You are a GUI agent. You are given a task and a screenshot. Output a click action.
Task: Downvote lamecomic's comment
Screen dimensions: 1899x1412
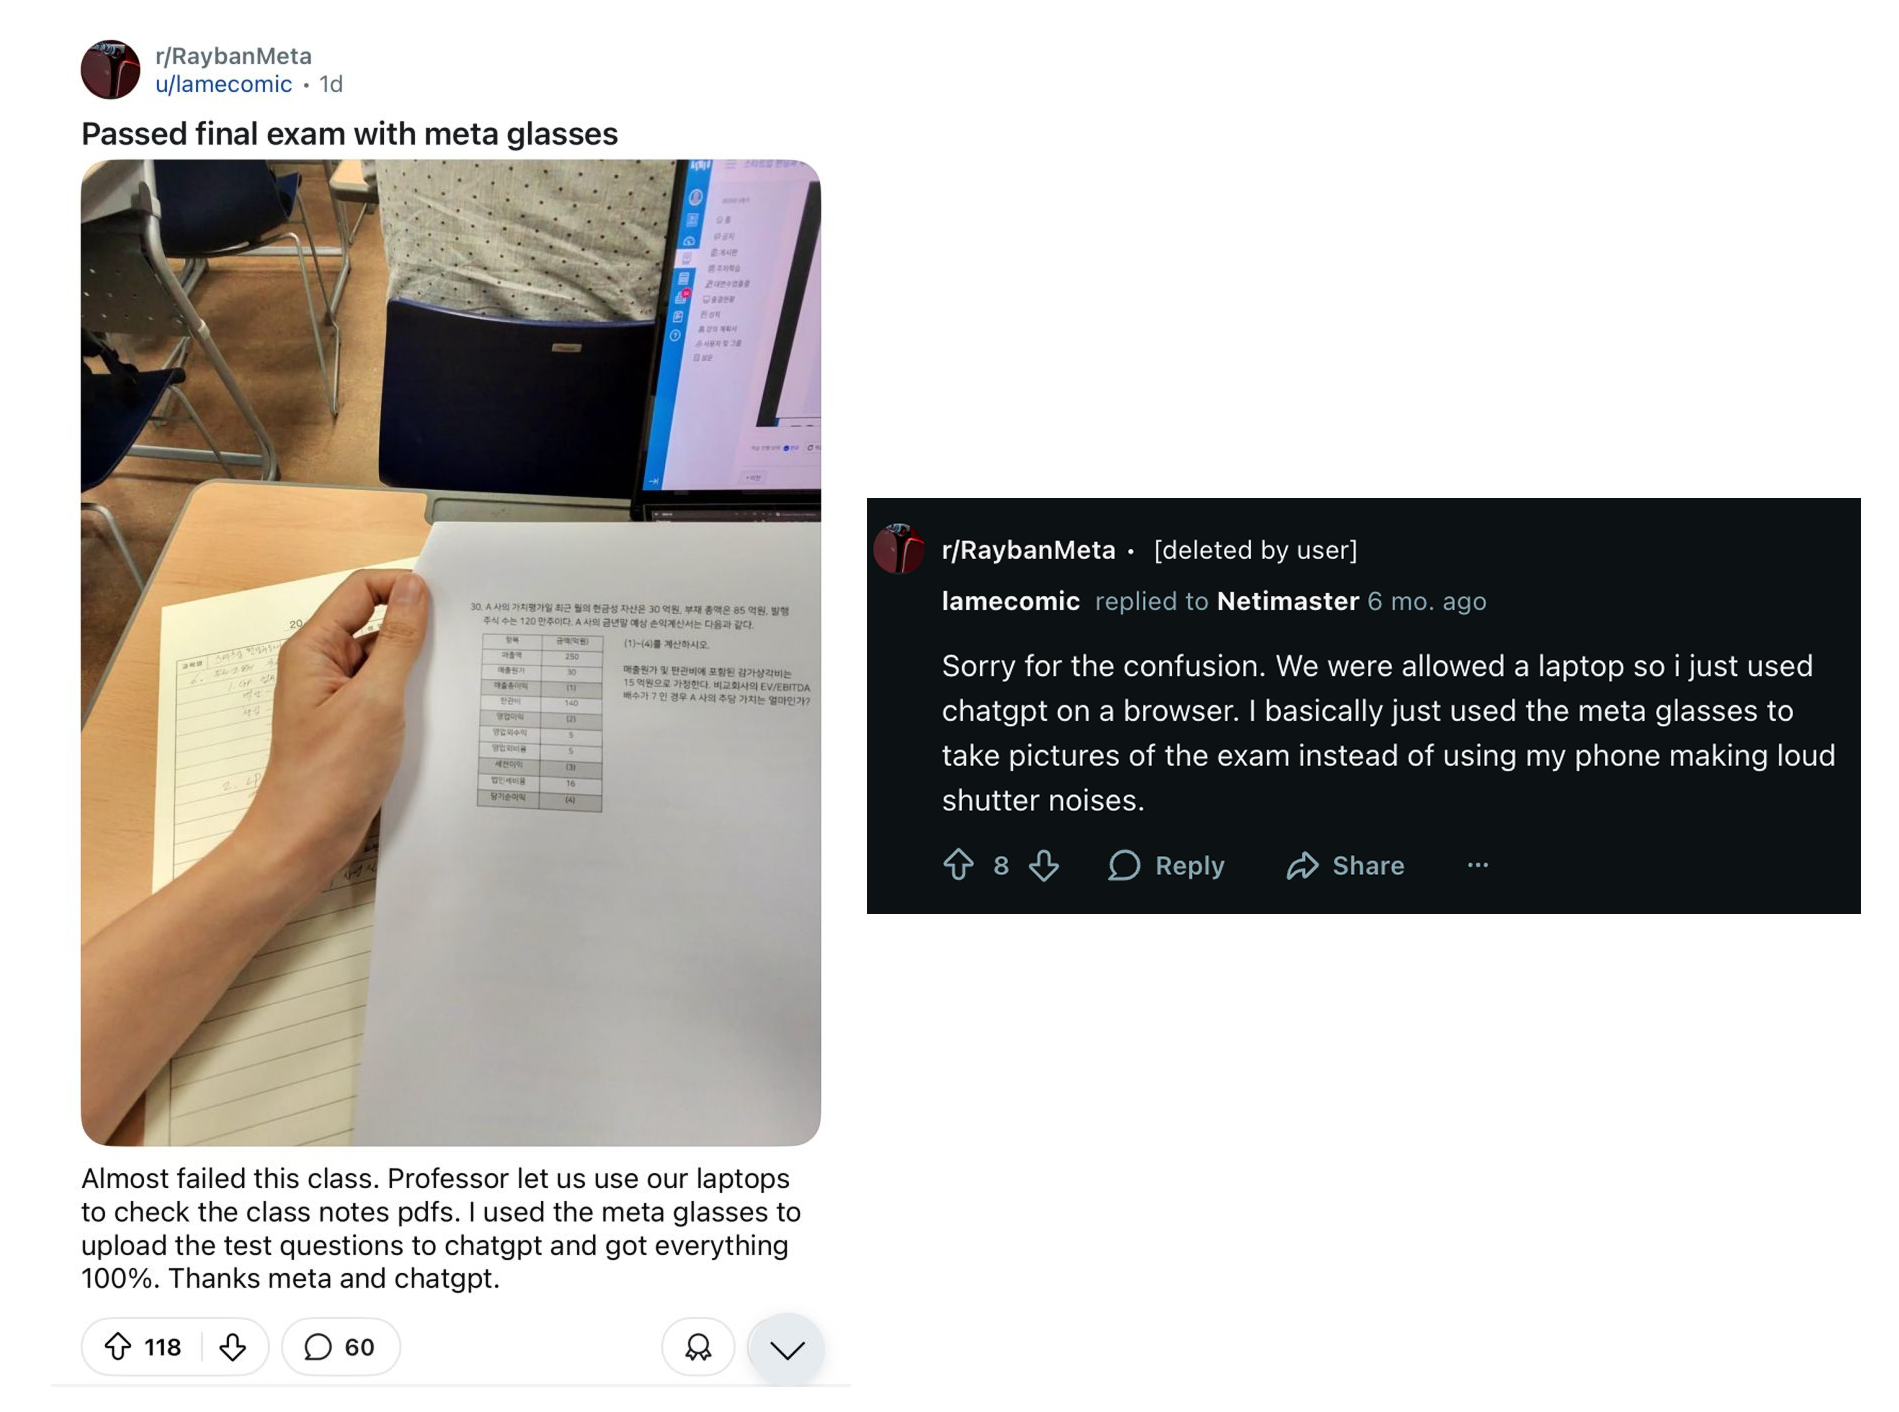(x=1044, y=864)
